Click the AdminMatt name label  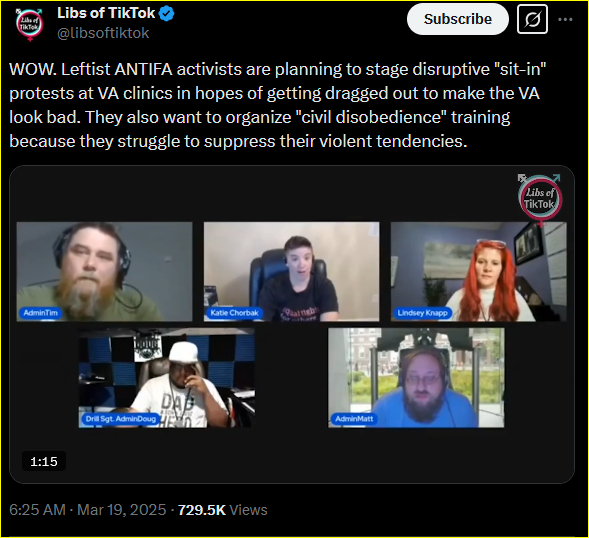pyautogui.click(x=354, y=419)
